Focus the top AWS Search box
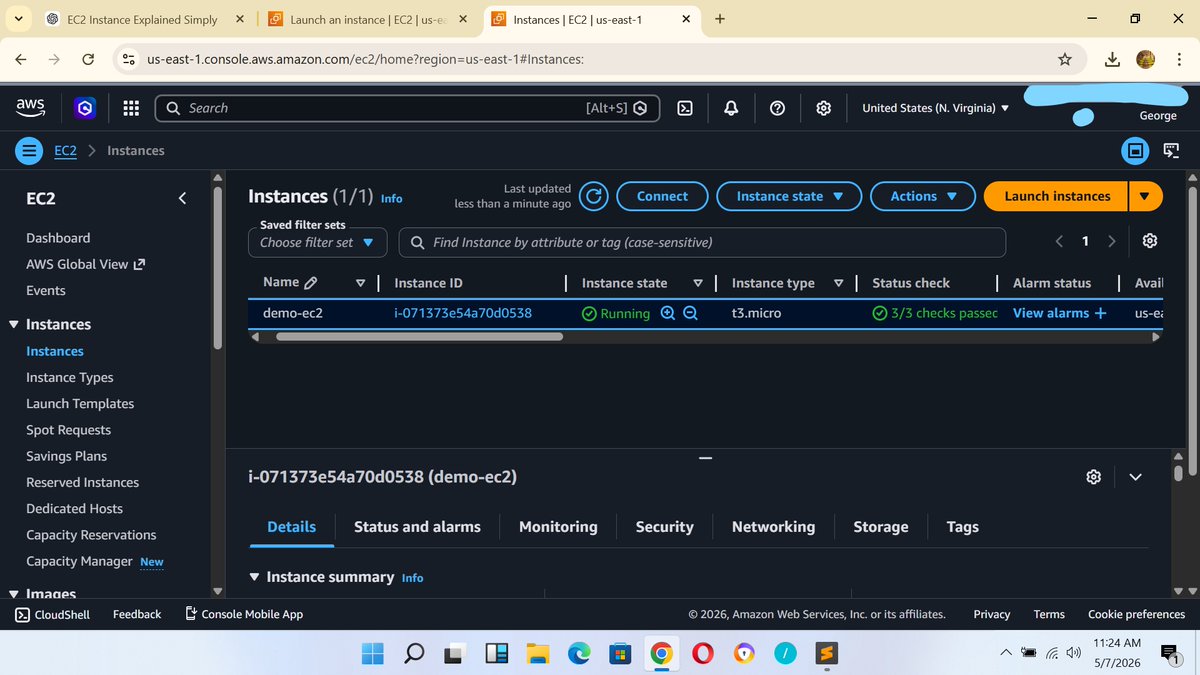This screenshot has width=1200, height=675. (x=408, y=108)
